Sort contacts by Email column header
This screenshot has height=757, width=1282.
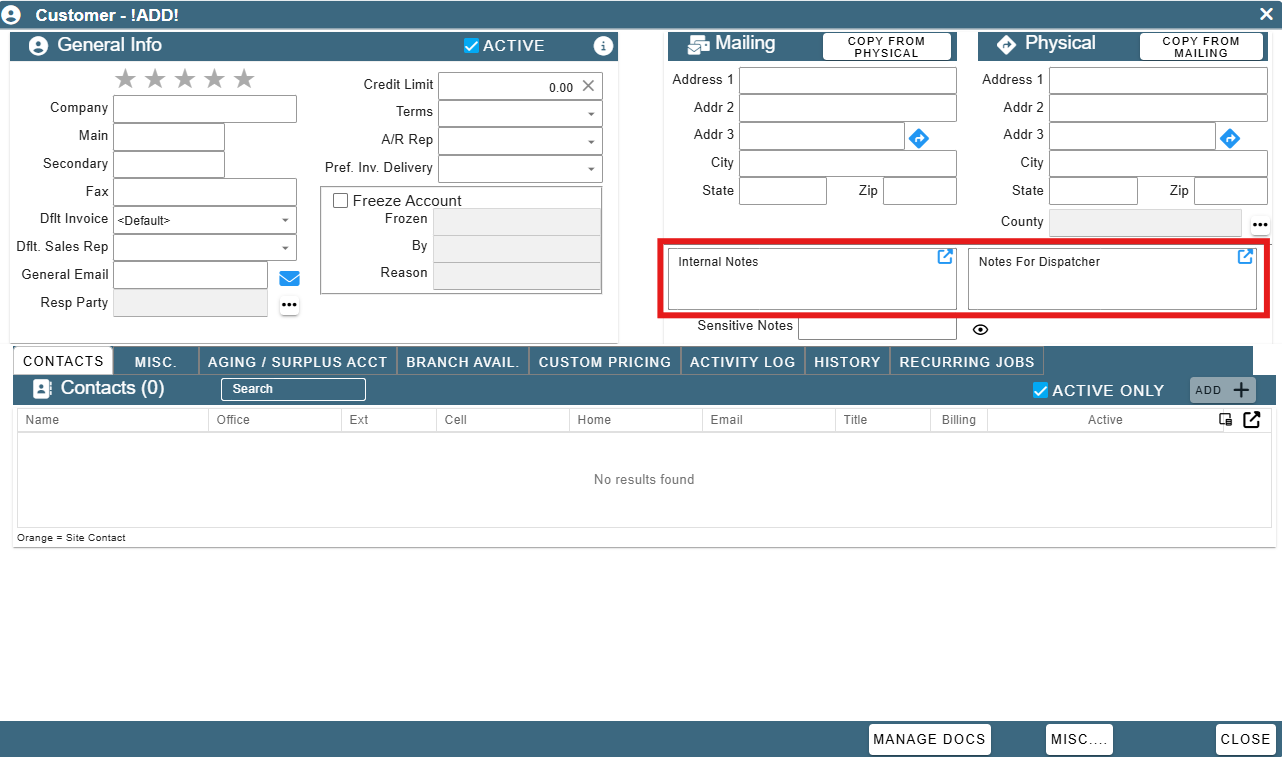(768, 420)
